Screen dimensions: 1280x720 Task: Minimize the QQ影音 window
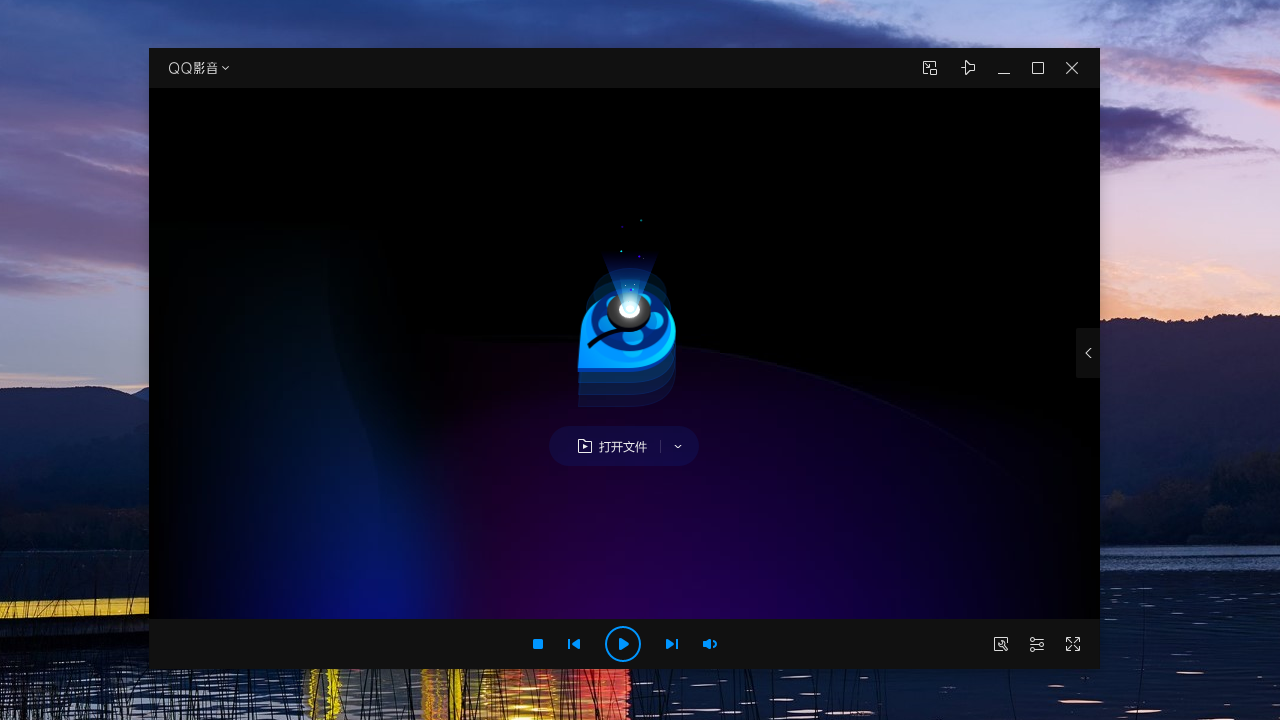tap(1004, 68)
